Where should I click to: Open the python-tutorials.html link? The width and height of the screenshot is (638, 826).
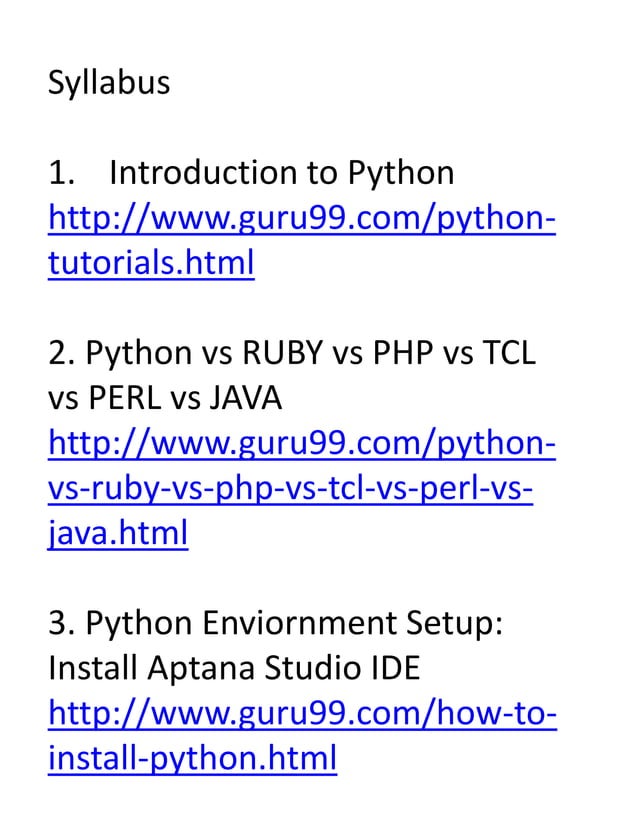tap(302, 219)
